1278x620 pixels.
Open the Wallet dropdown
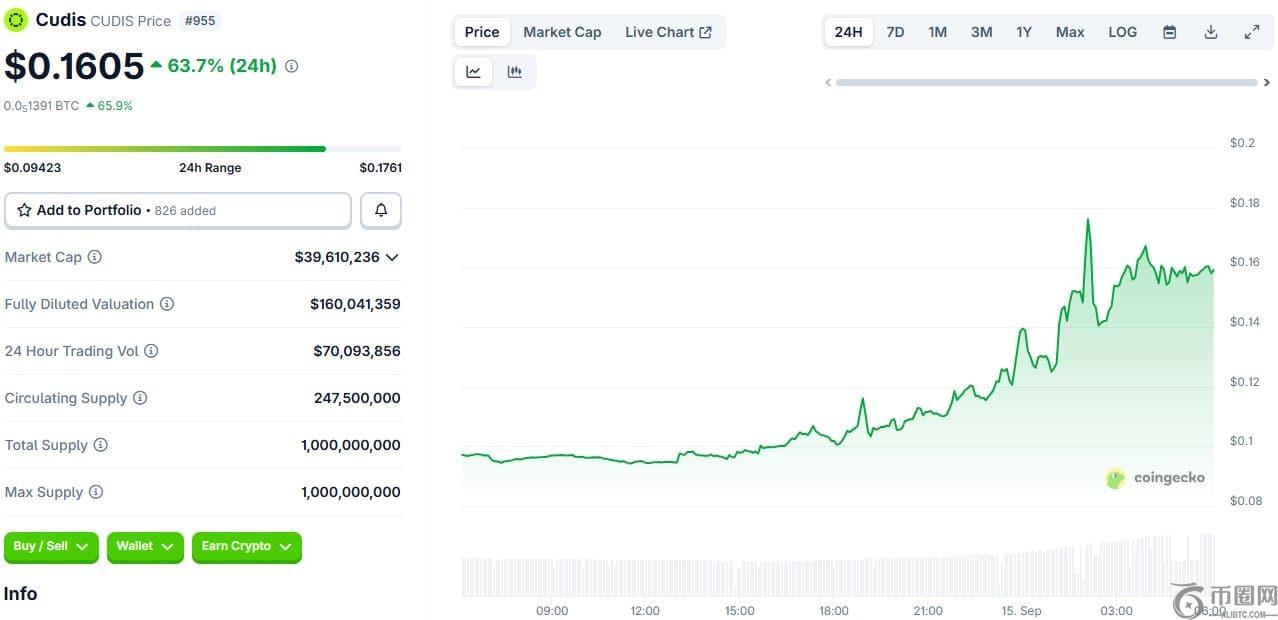click(x=145, y=547)
